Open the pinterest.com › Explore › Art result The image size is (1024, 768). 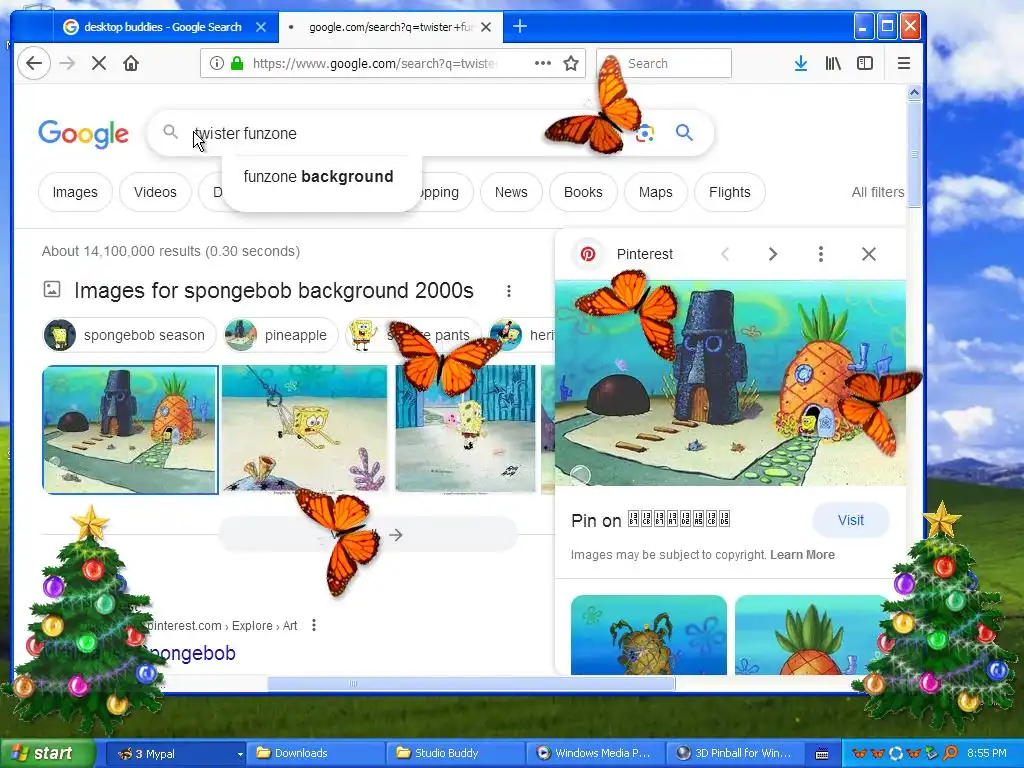coord(222,626)
